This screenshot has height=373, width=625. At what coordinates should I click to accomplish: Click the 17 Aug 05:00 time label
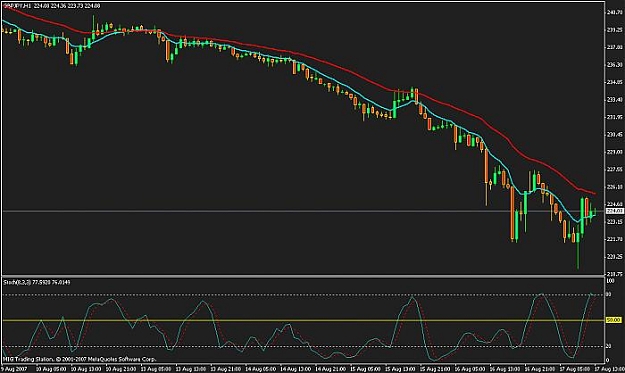pyautogui.click(x=575, y=369)
